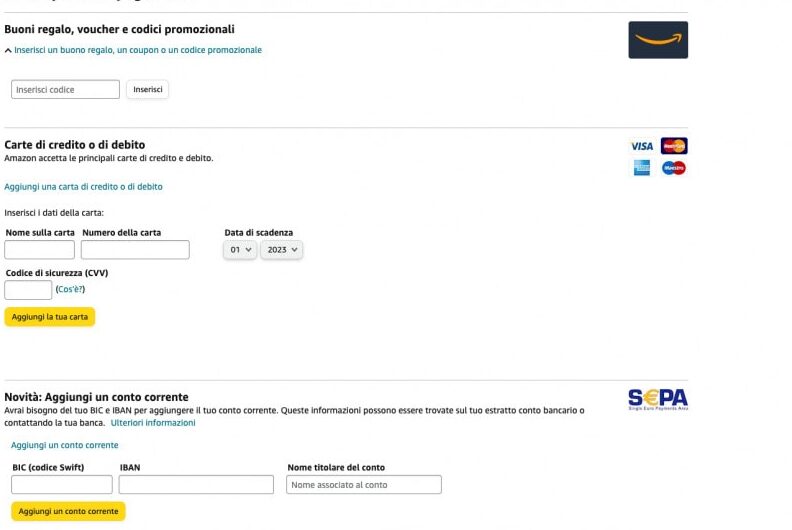Open the Aggiungi una carta di credito link
Viewport: 792px width, 530px height.
pyautogui.click(x=83, y=186)
